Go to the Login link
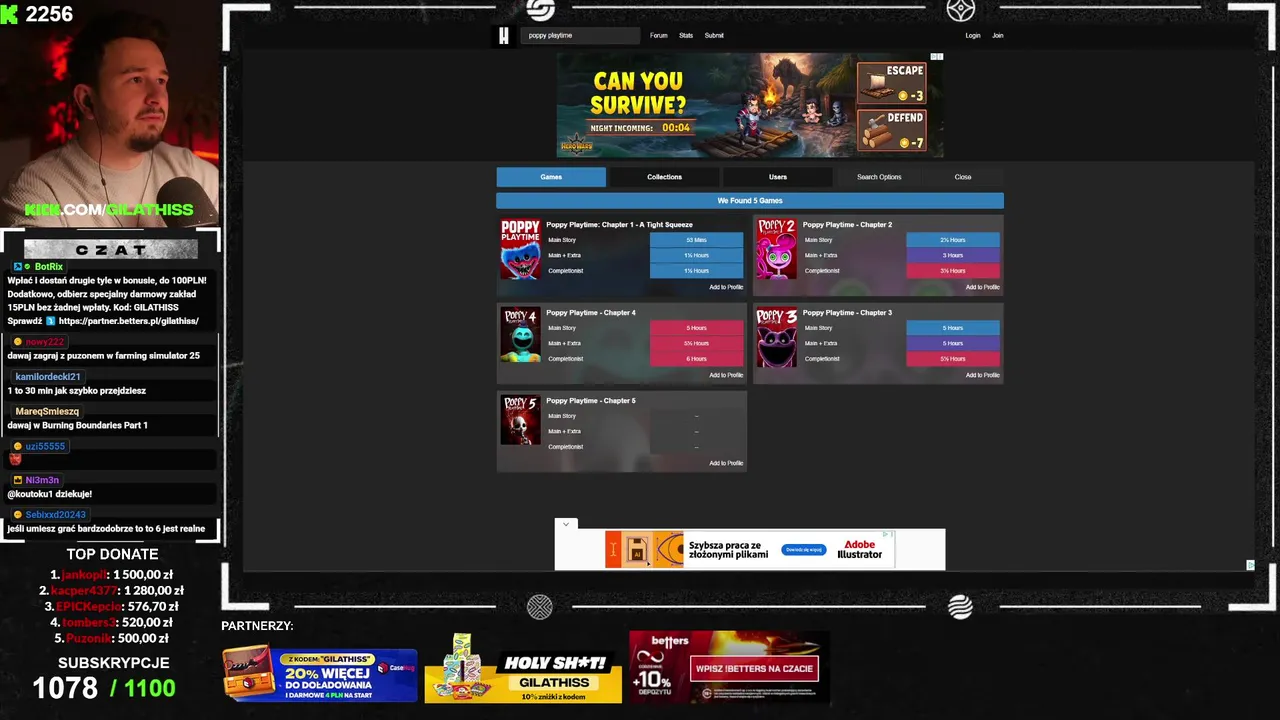Screen dimensions: 1280x720 point(973,36)
